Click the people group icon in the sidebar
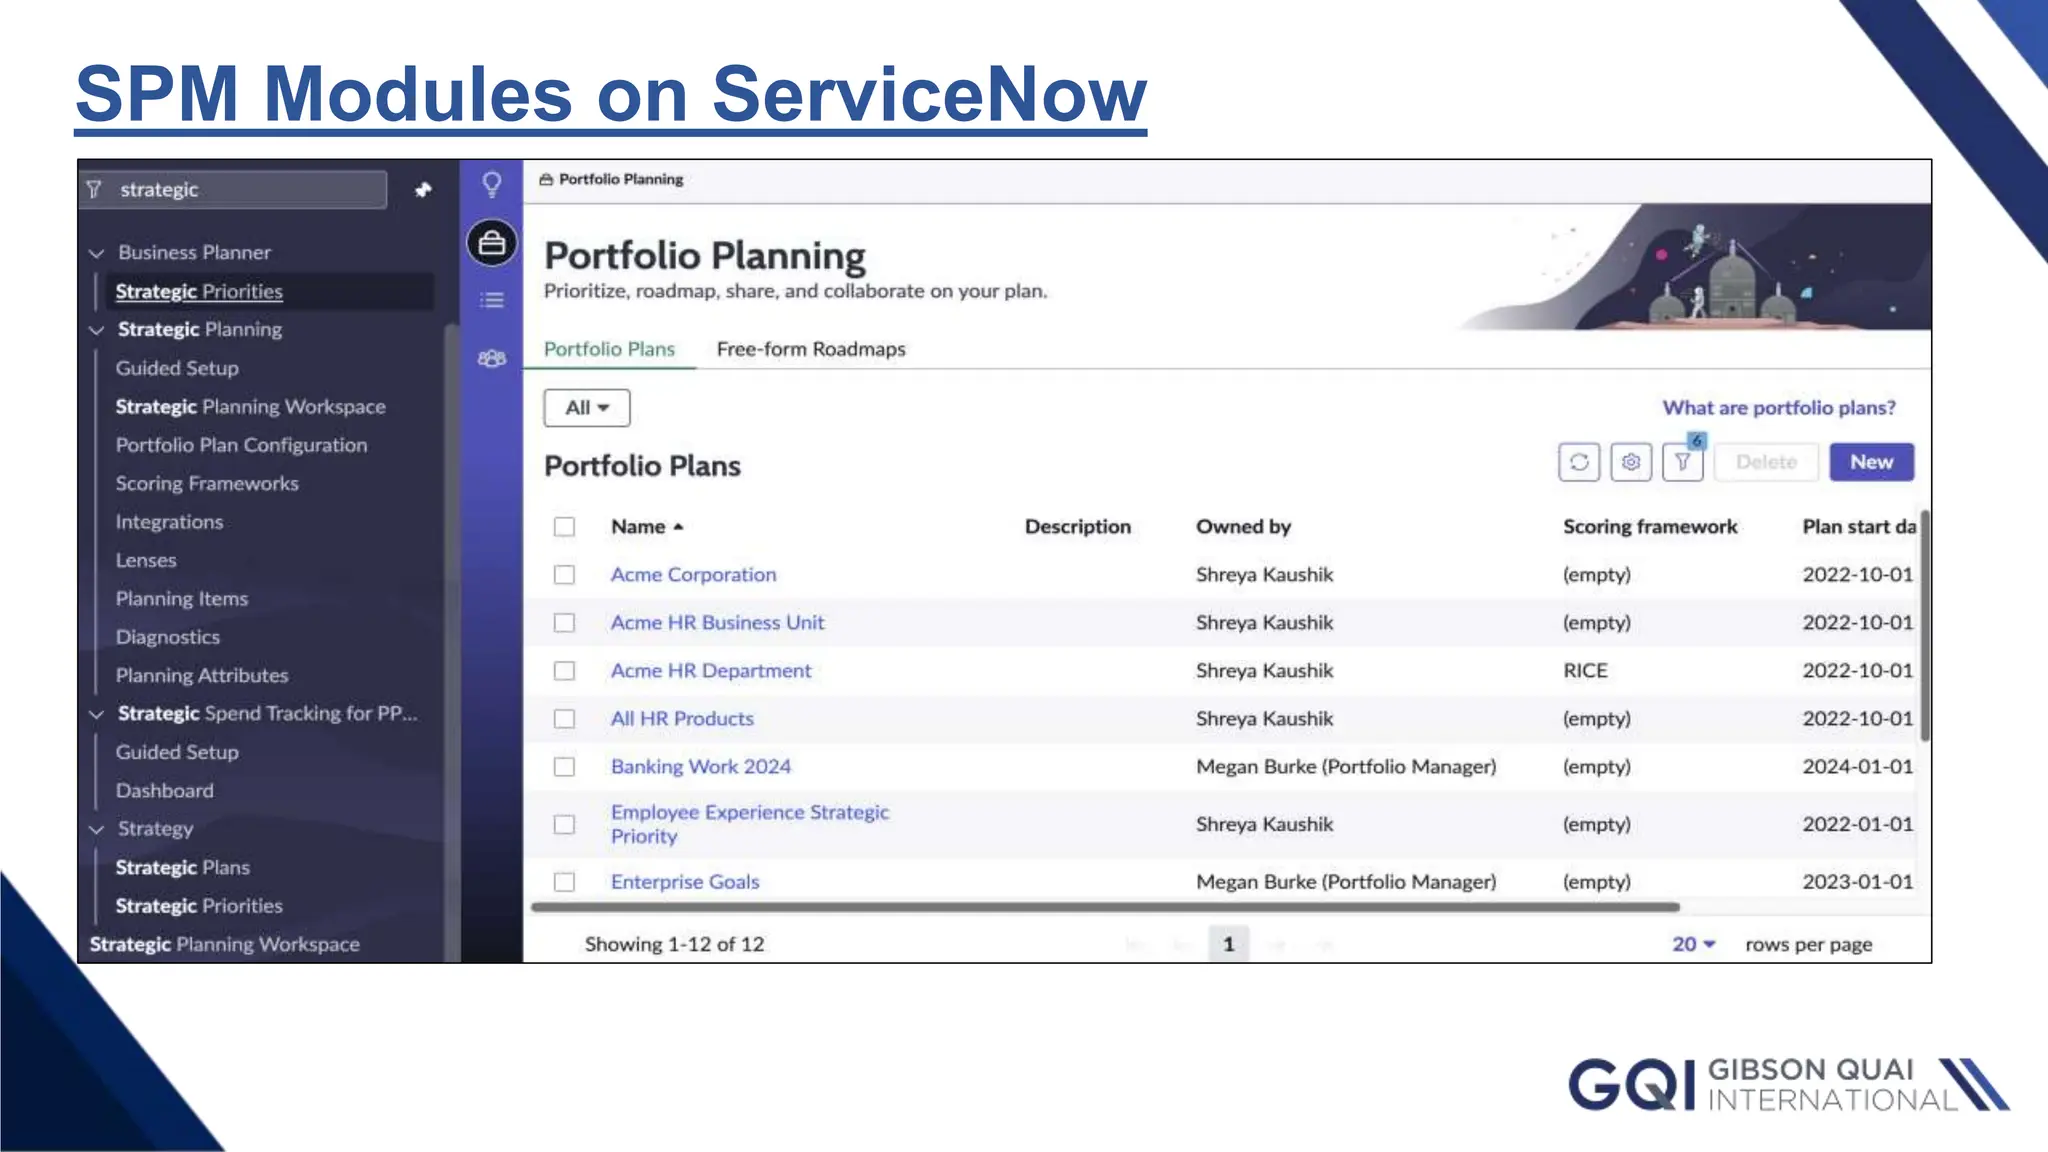Viewport: 2048px width, 1152px height. click(x=491, y=358)
